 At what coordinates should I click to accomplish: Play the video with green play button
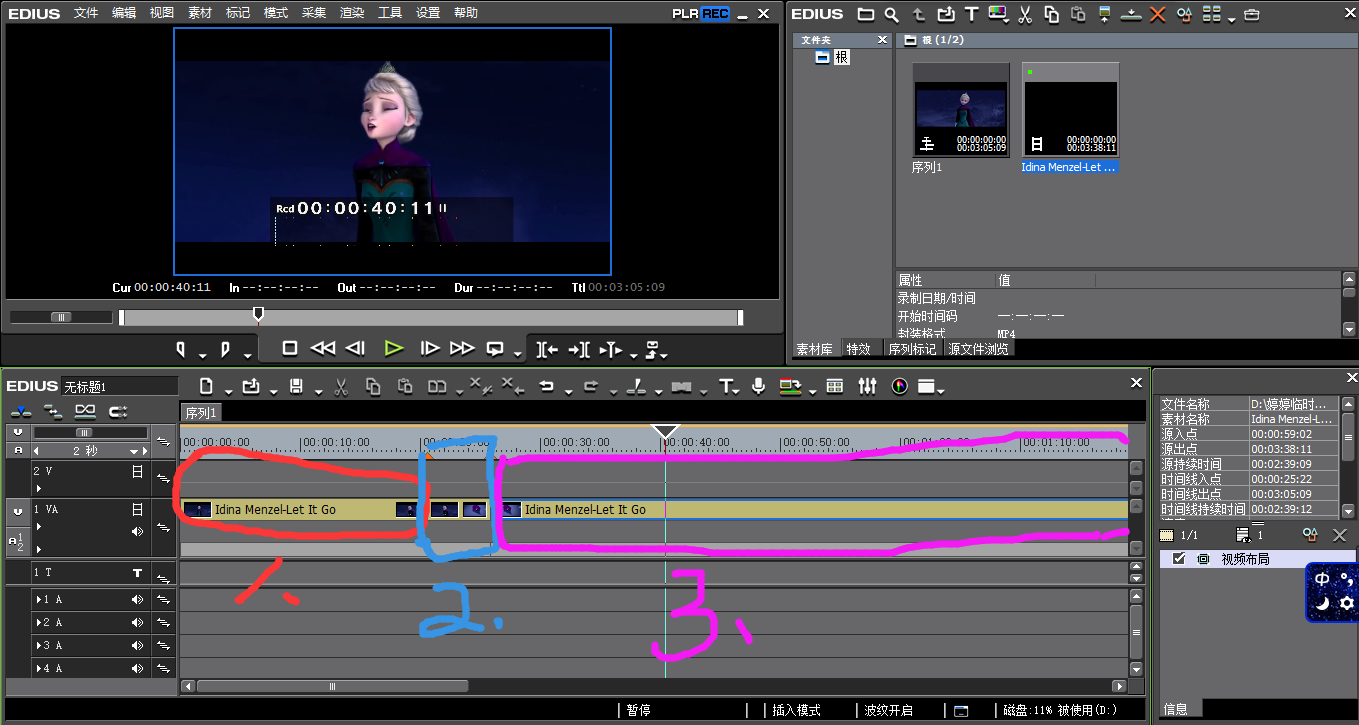(394, 348)
